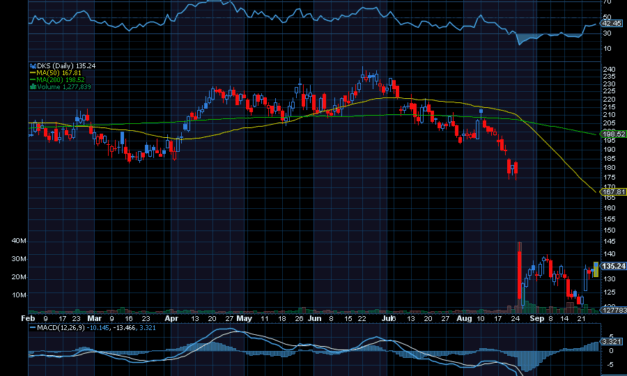The image size is (627, 376).
Task: Click the 42.45 RSI value tag
Action: (612, 23)
